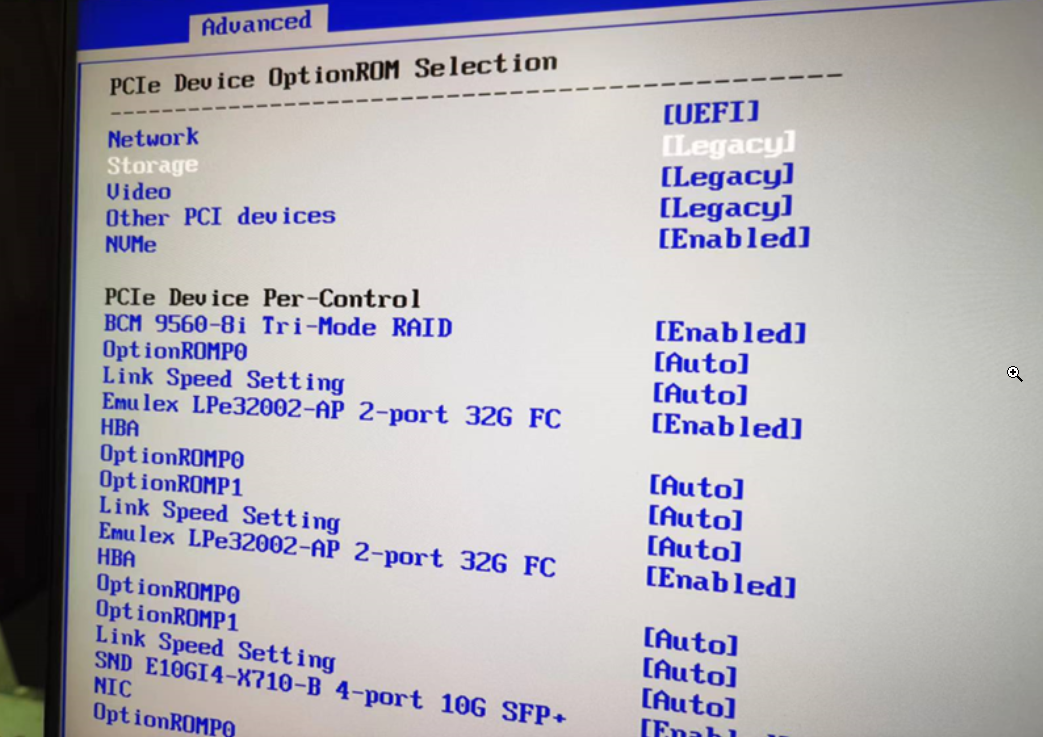This screenshot has width=1043, height=737.
Task: Select Link Speed Setting under BCM RAID
Action: tap(222, 379)
